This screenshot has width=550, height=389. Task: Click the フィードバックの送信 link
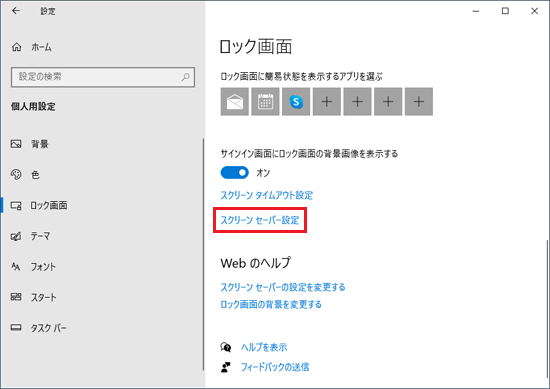[275, 367]
